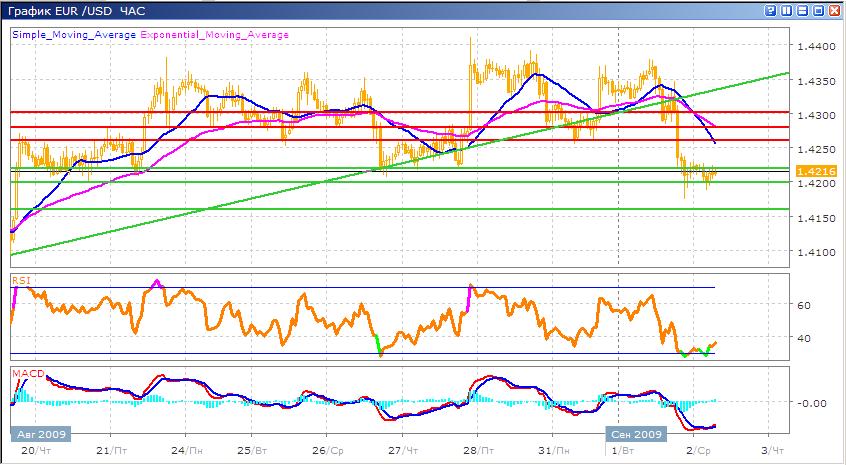Click the 27/Чт date on time axis
This screenshot has height=465, width=846.
pos(402,451)
